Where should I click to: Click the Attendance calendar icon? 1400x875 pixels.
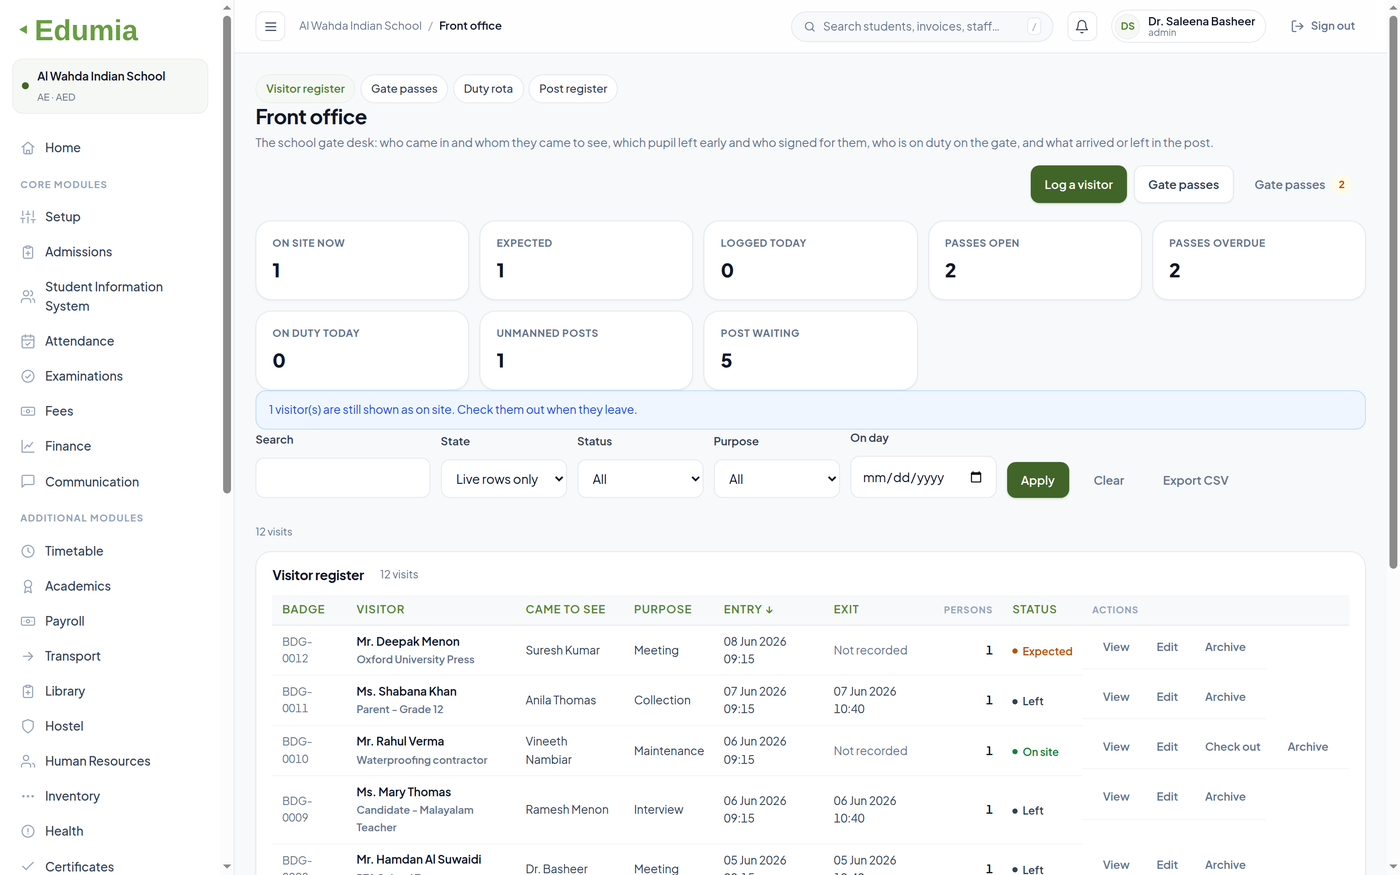[28, 341]
